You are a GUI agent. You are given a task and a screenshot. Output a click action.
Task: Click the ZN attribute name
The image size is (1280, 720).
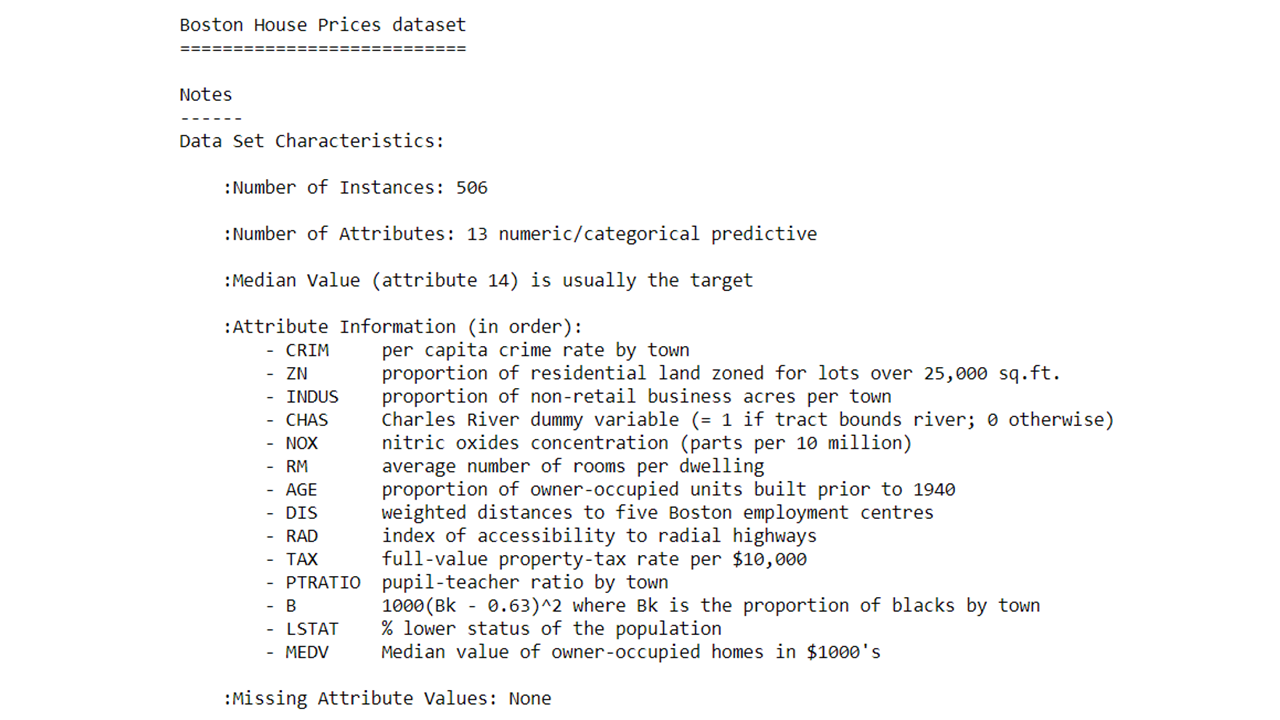[x=297, y=373]
